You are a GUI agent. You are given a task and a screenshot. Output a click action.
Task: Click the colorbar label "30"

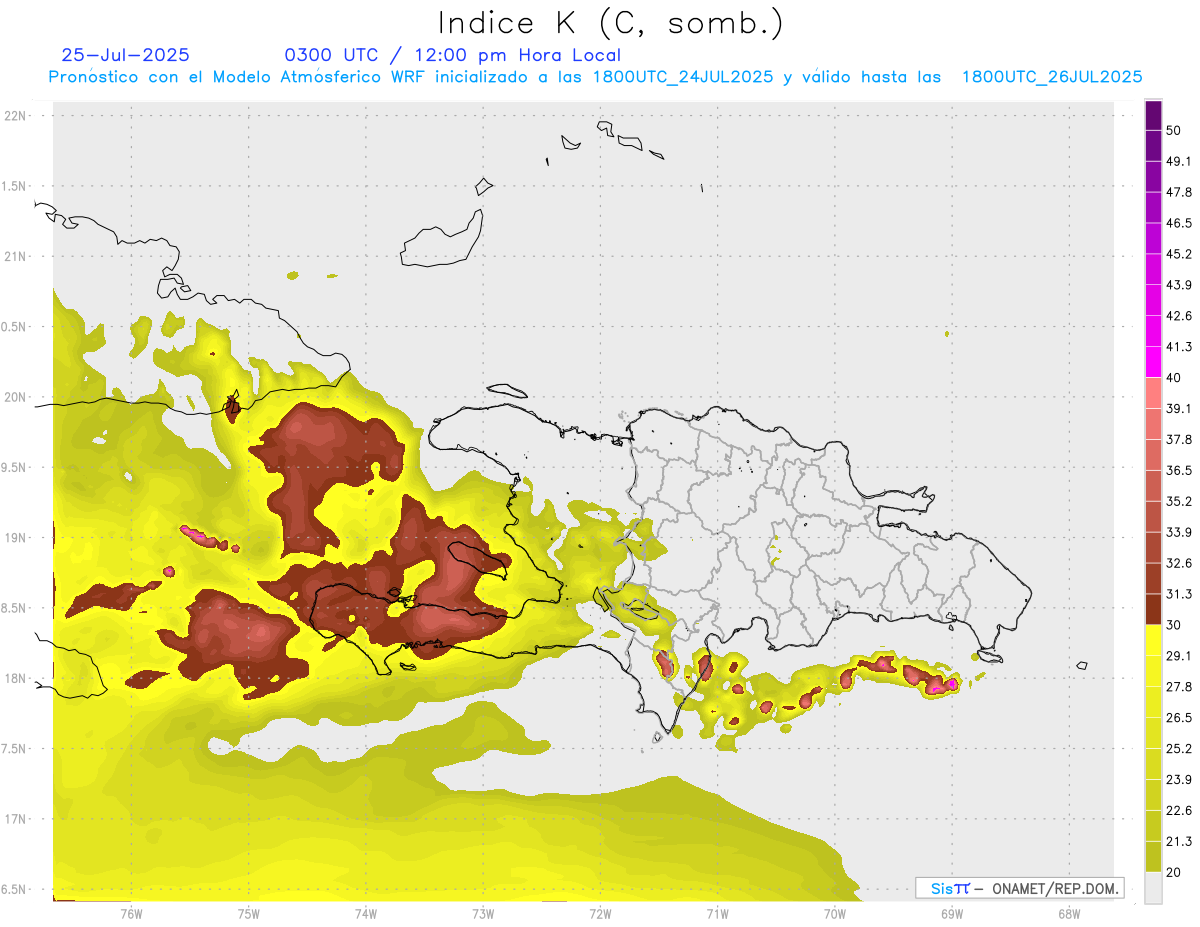point(1174,625)
